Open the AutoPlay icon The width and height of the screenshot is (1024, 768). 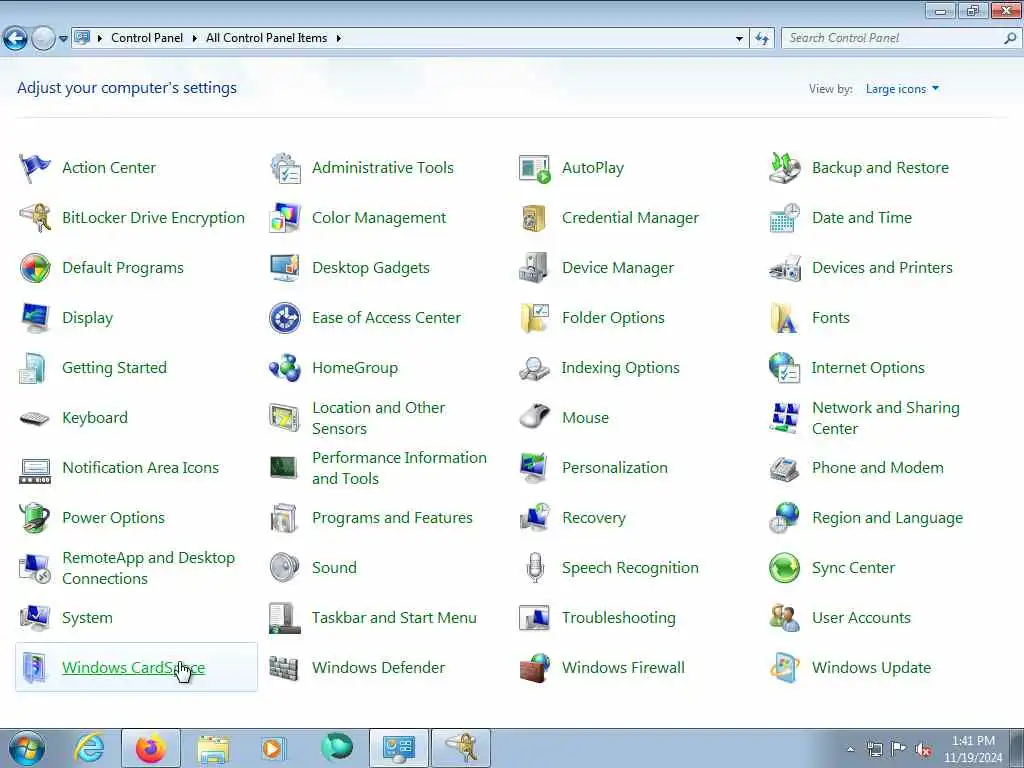pyautogui.click(x=535, y=168)
